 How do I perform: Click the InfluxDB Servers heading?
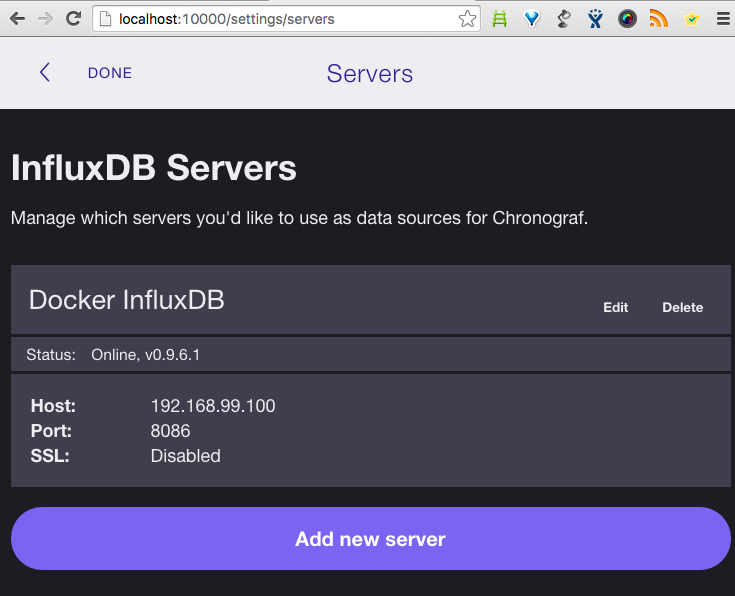pos(154,168)
